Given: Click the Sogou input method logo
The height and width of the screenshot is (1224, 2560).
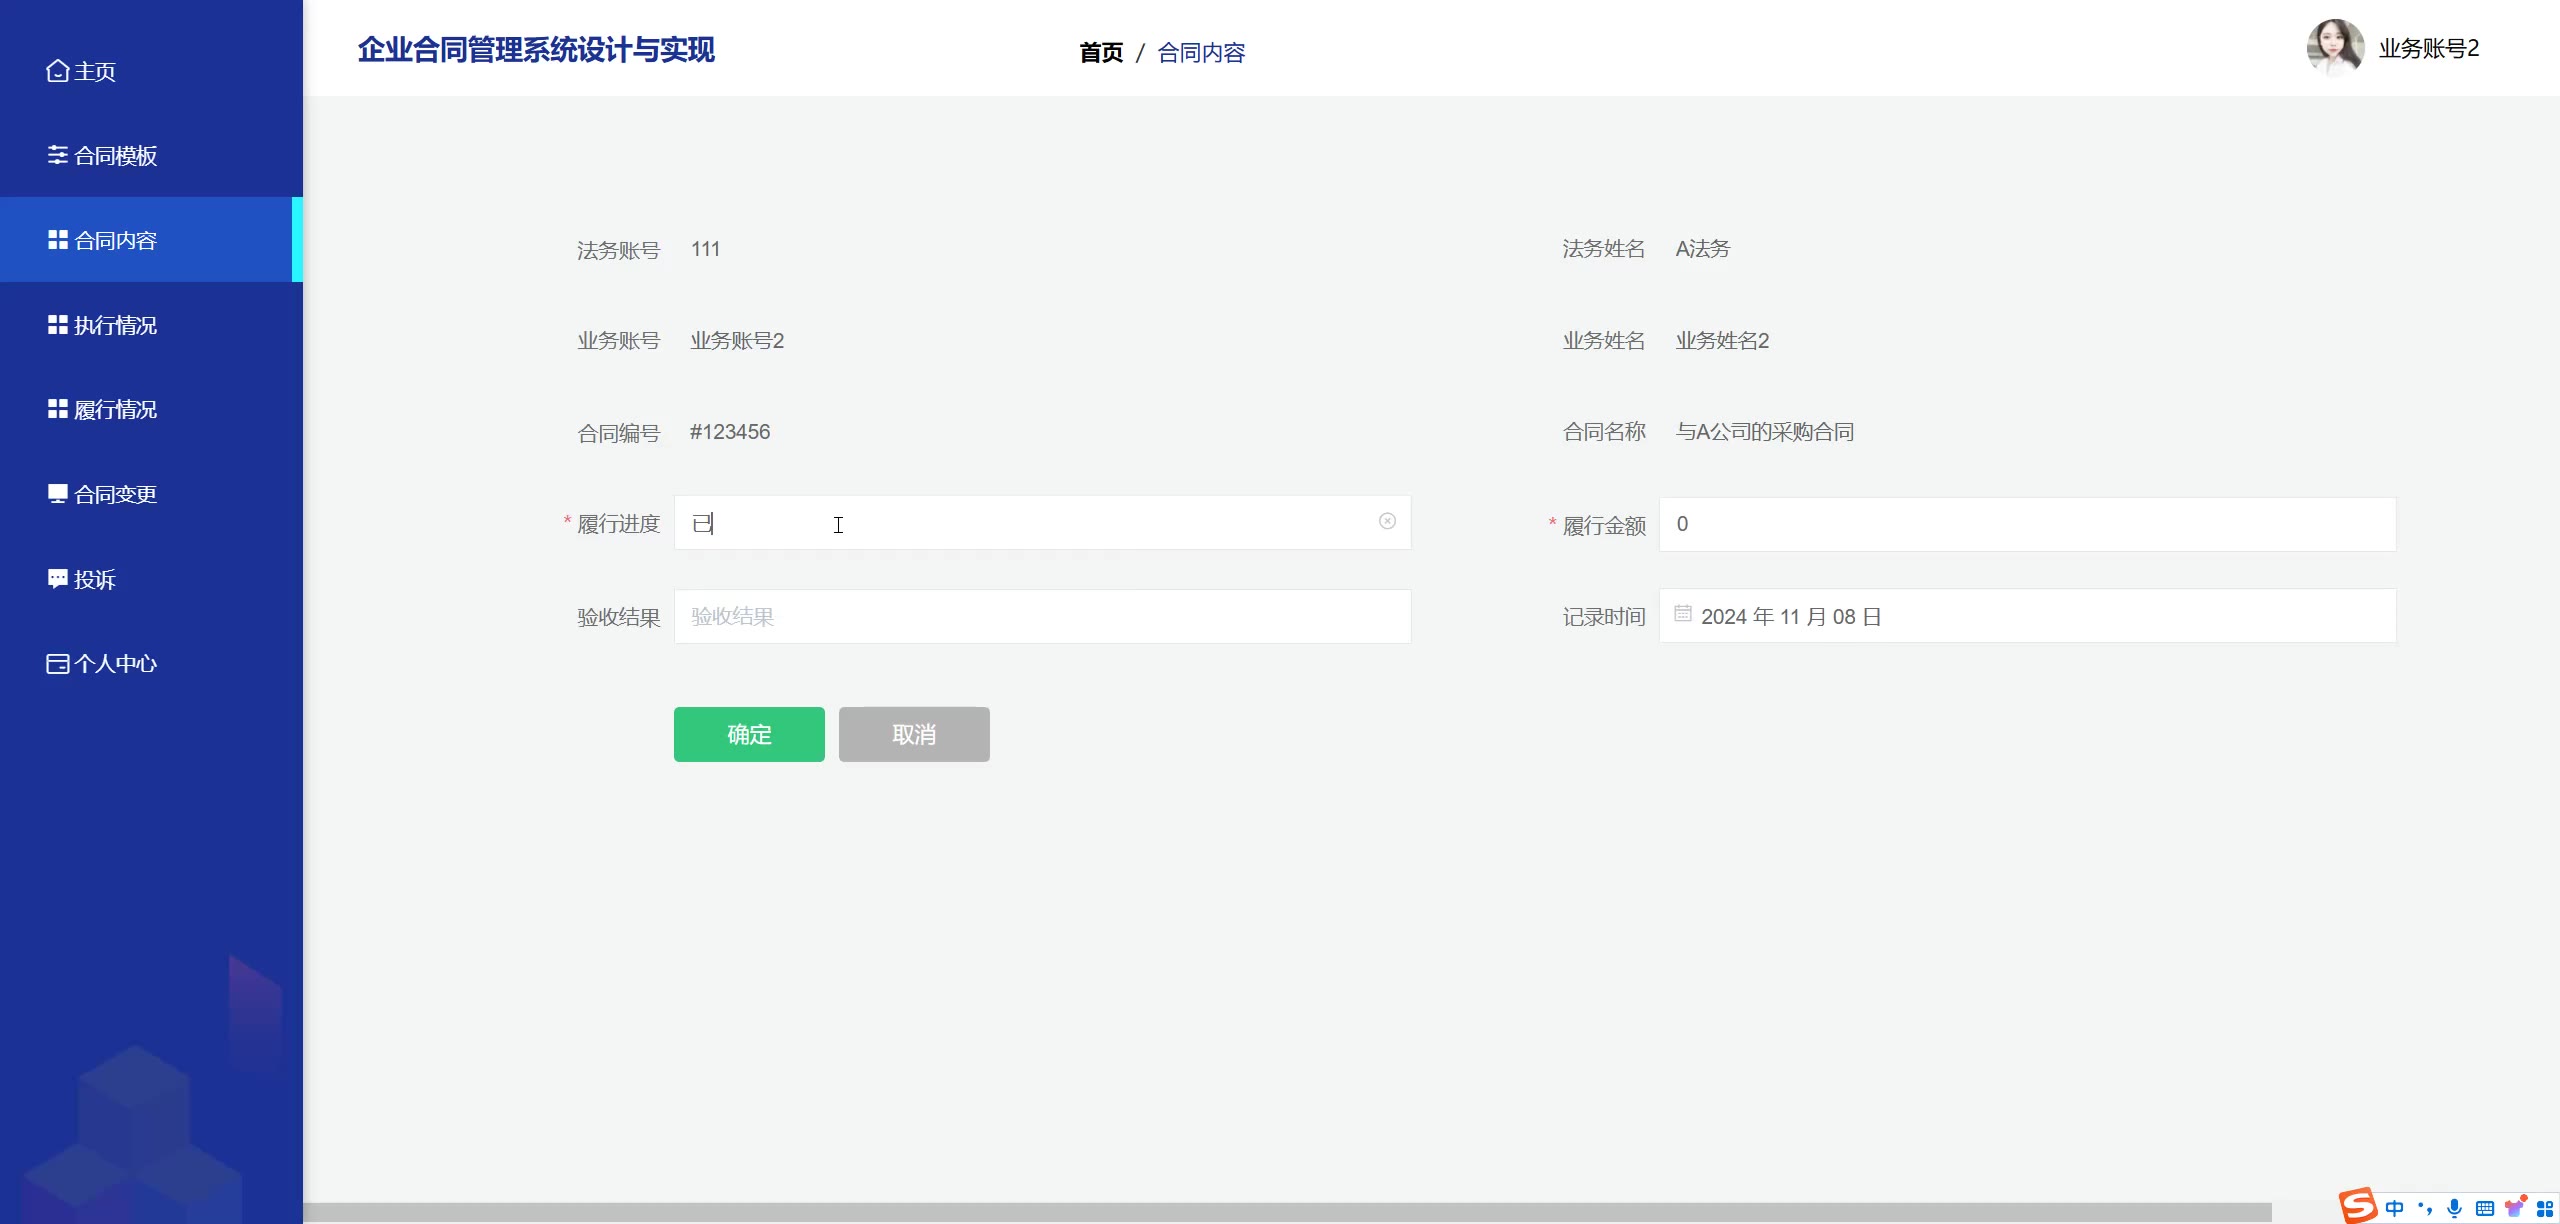Looking at the screenshot, I should pyautogui.click(x=2357, y=1206).
